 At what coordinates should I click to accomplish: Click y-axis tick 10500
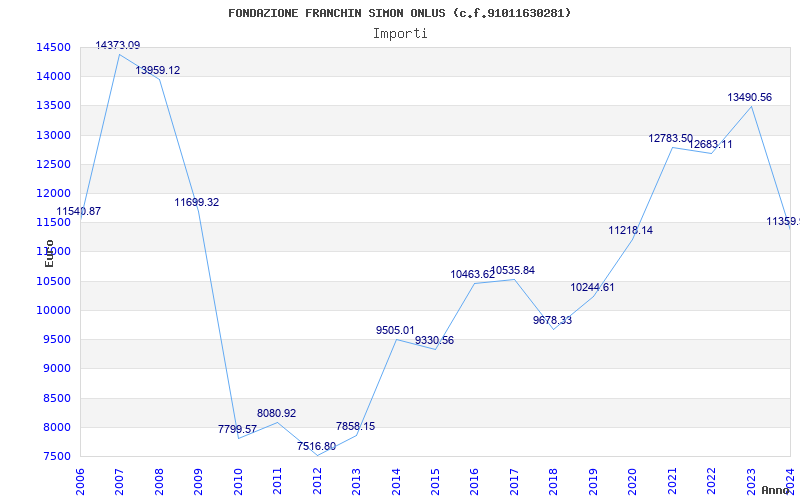tap(53, 281)
